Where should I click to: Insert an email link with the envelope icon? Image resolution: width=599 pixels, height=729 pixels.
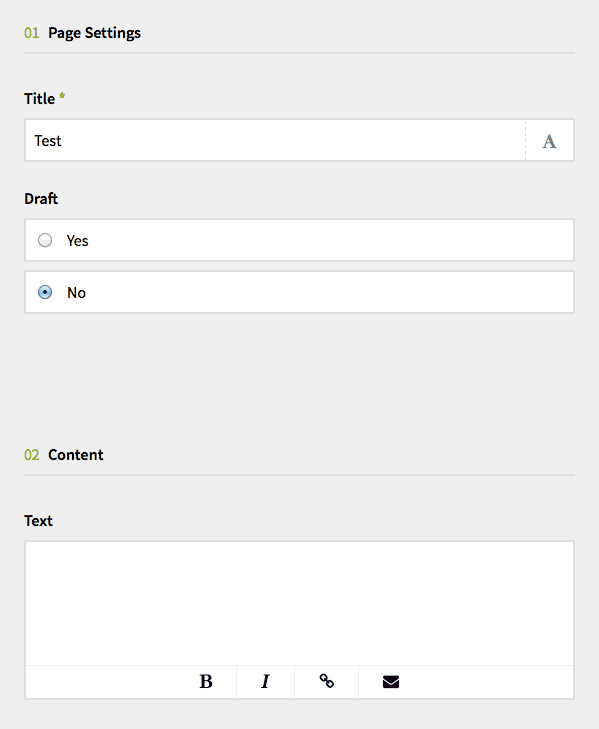(391, 682)
